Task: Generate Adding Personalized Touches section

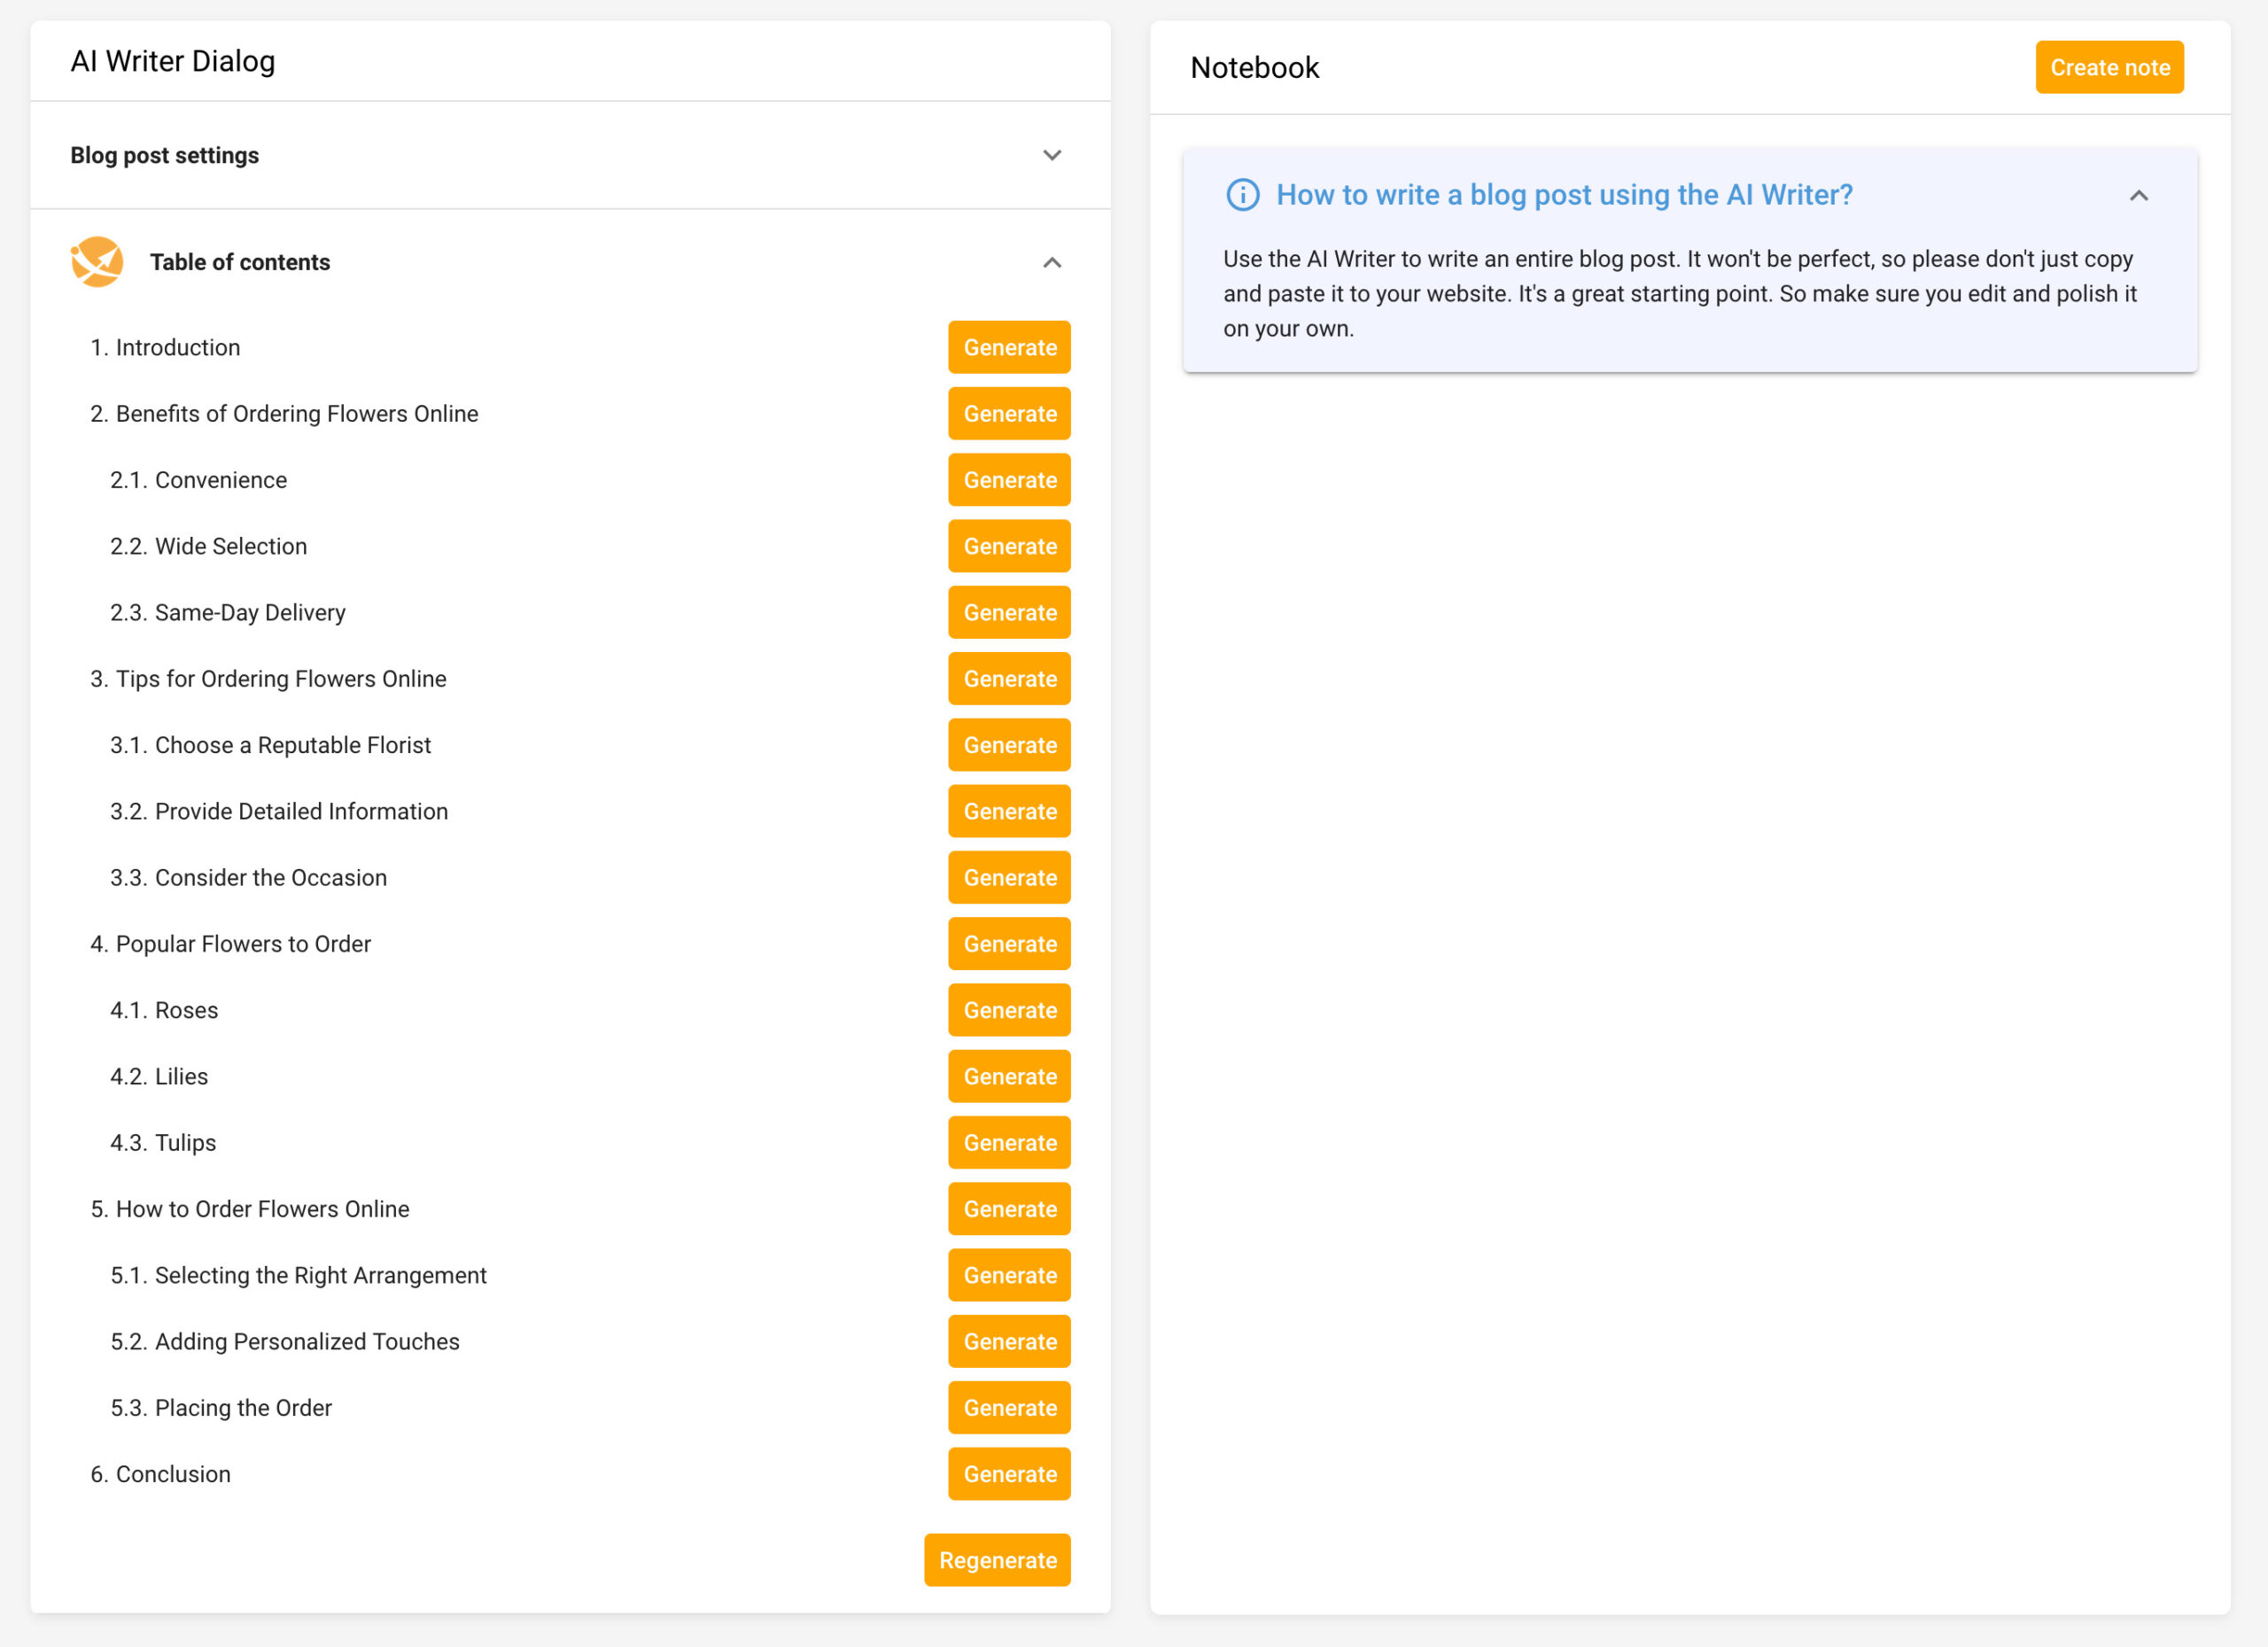Action: tap(1008, 1341)
